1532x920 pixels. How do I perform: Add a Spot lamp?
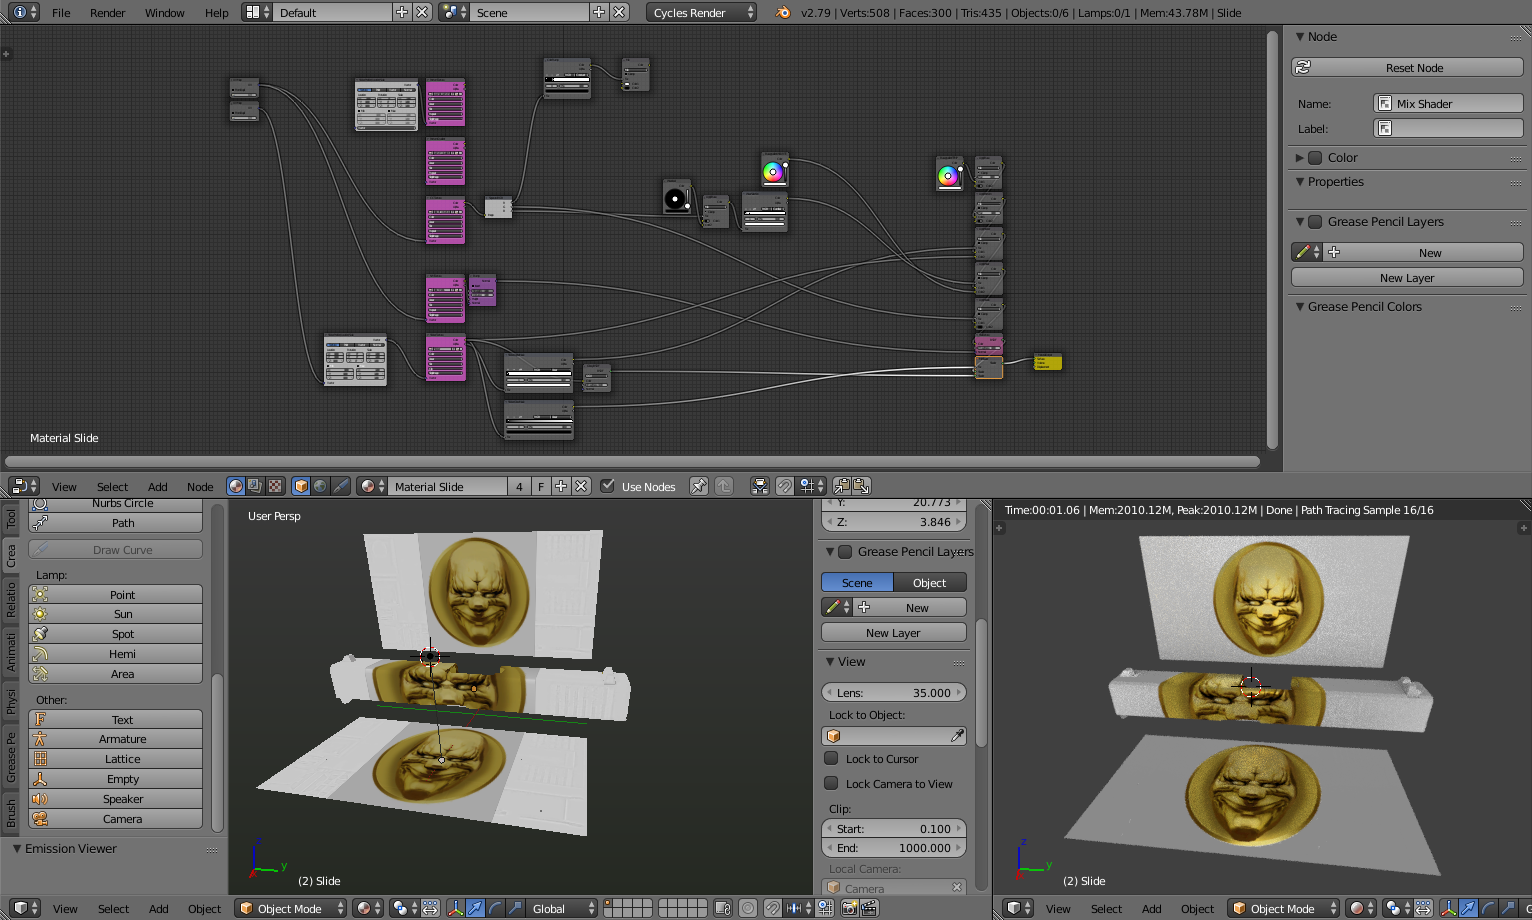pyautogui.click(x=116, y=634)
